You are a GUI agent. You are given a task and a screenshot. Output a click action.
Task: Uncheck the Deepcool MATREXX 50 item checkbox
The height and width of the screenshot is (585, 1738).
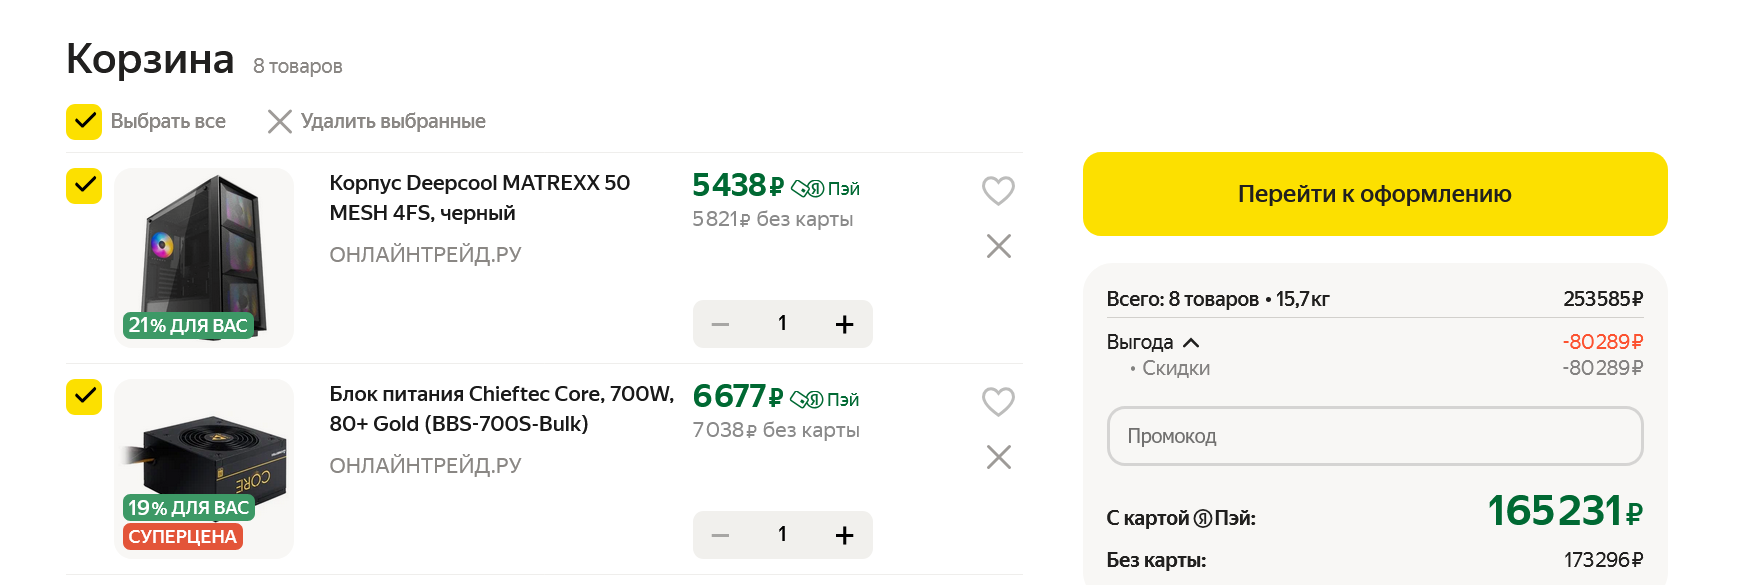coord(84,185)
